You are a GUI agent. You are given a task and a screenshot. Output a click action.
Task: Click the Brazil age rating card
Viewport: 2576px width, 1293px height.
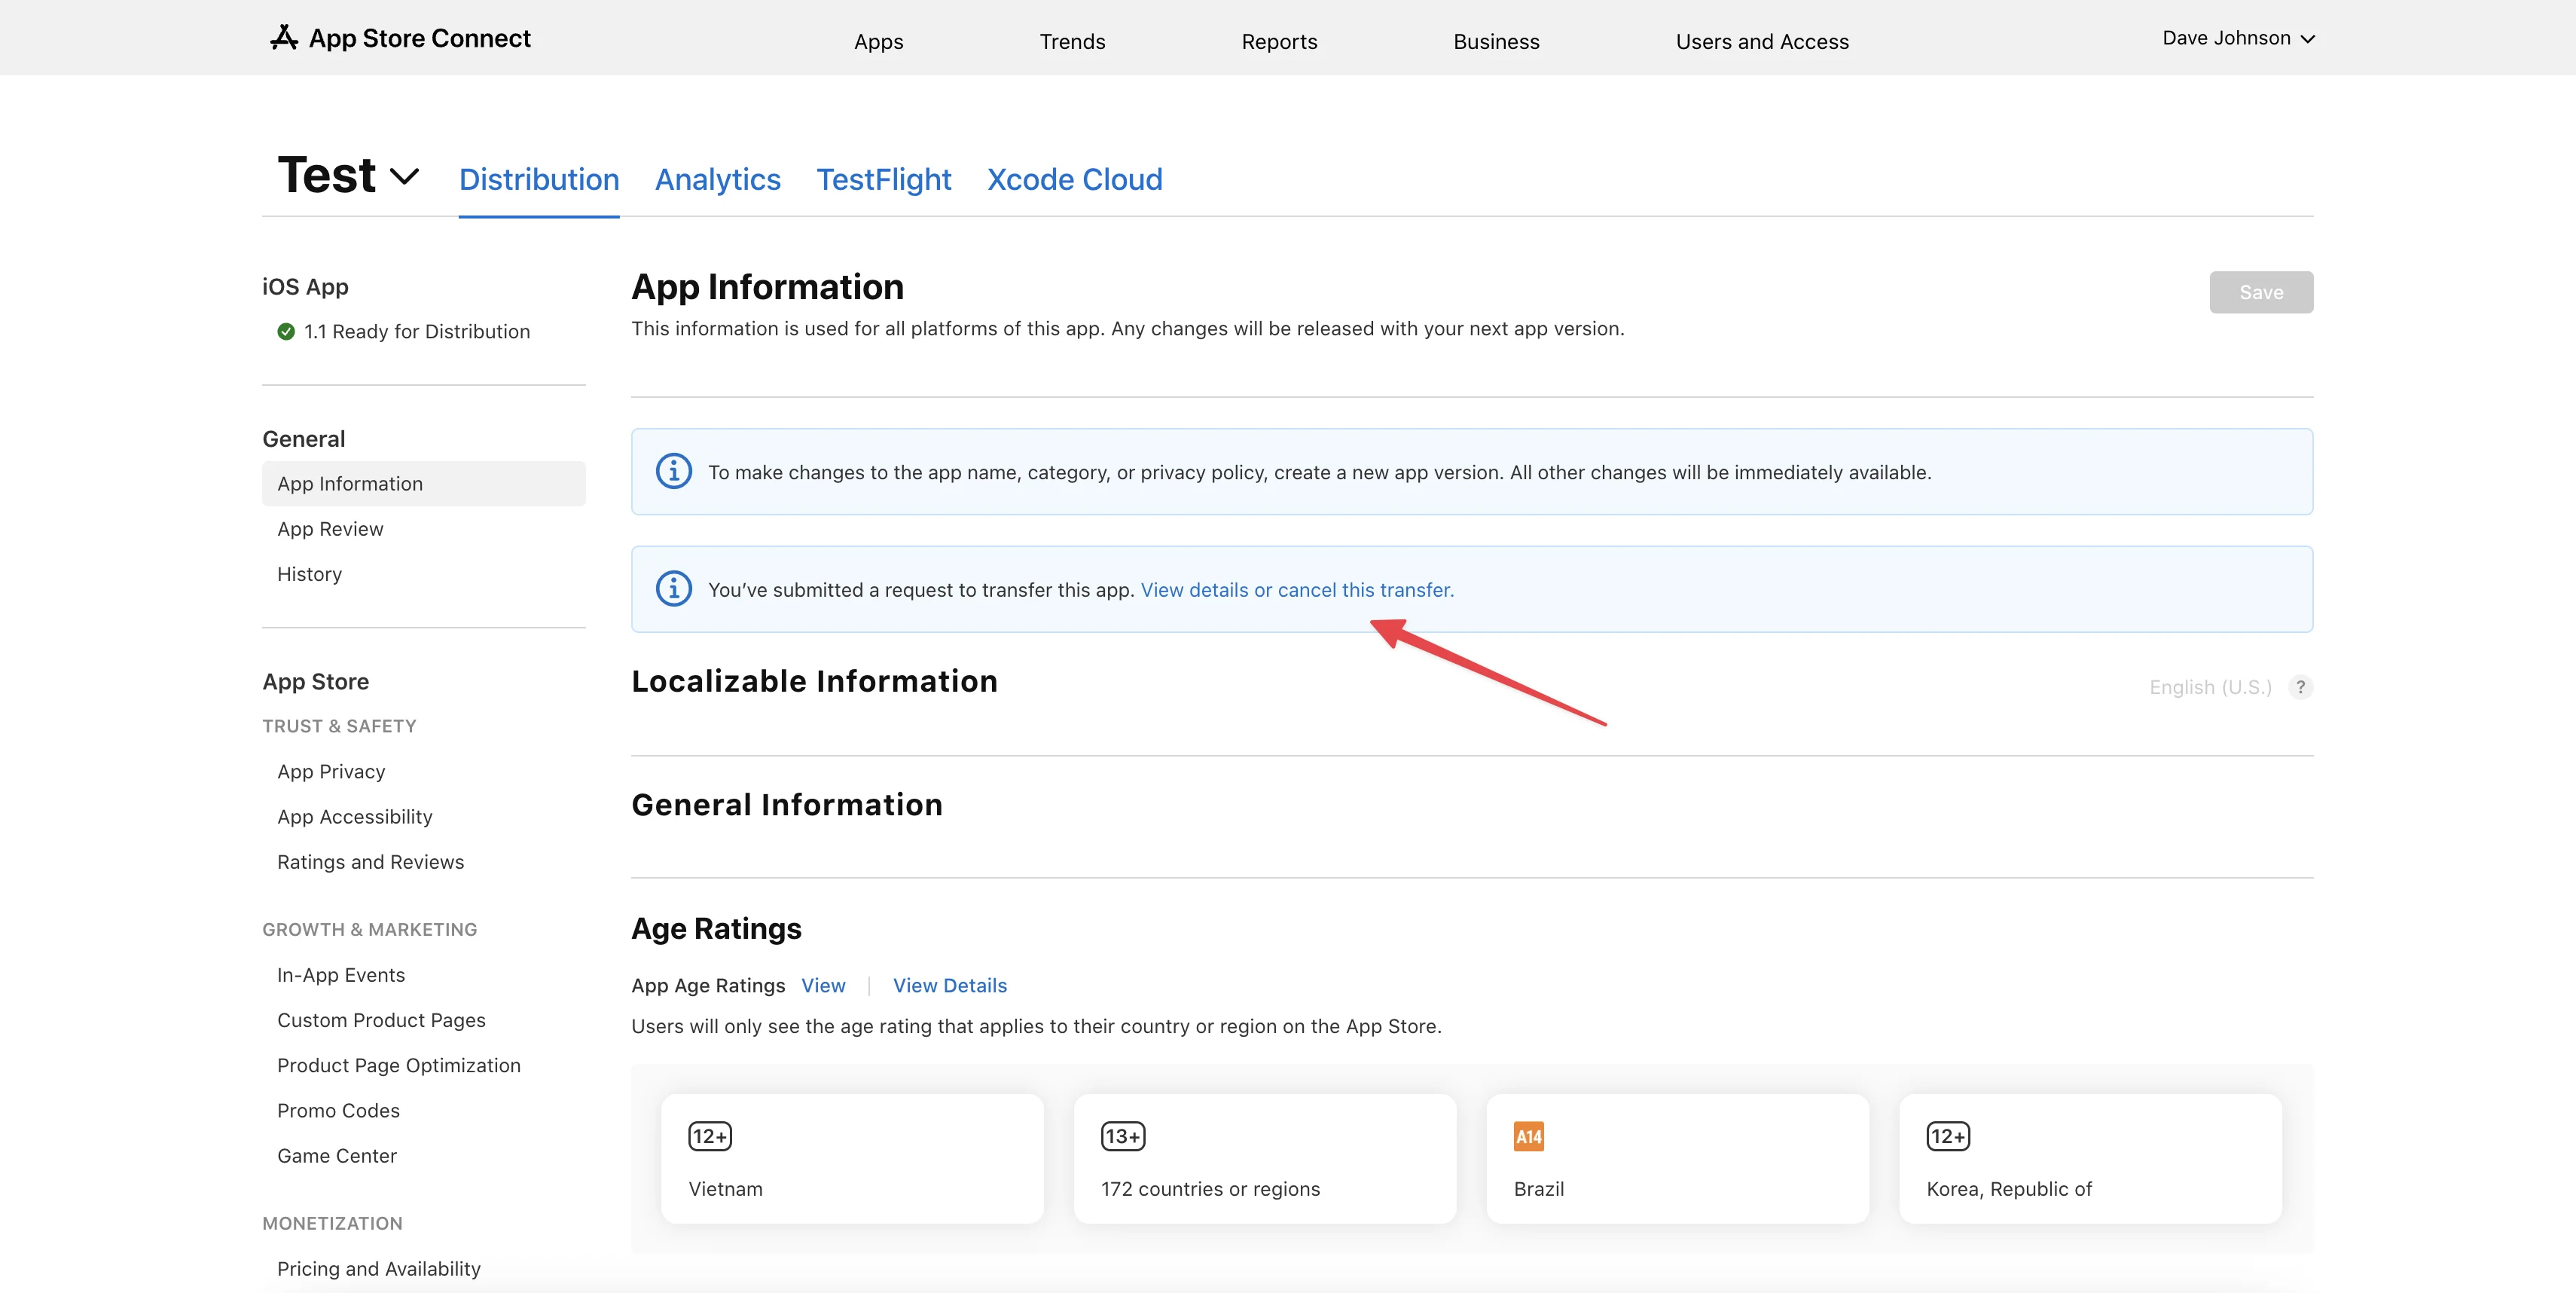[x=1677, y=1158]
